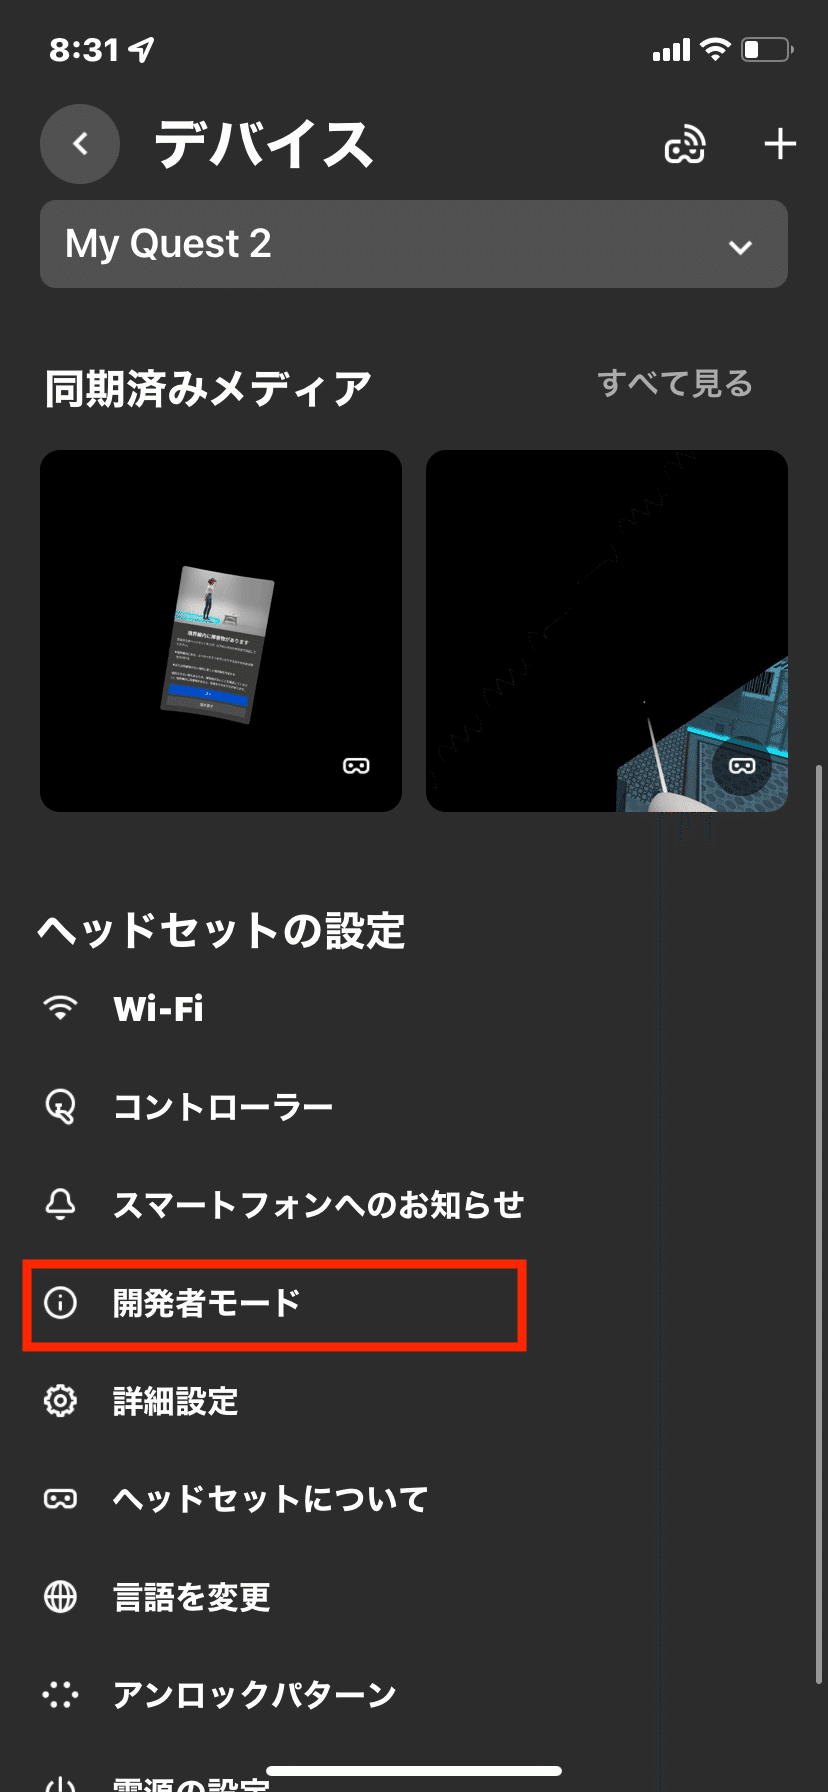
Task: Tap the globe icon for 言語を変更
Action: click(x=60, y=1597)
